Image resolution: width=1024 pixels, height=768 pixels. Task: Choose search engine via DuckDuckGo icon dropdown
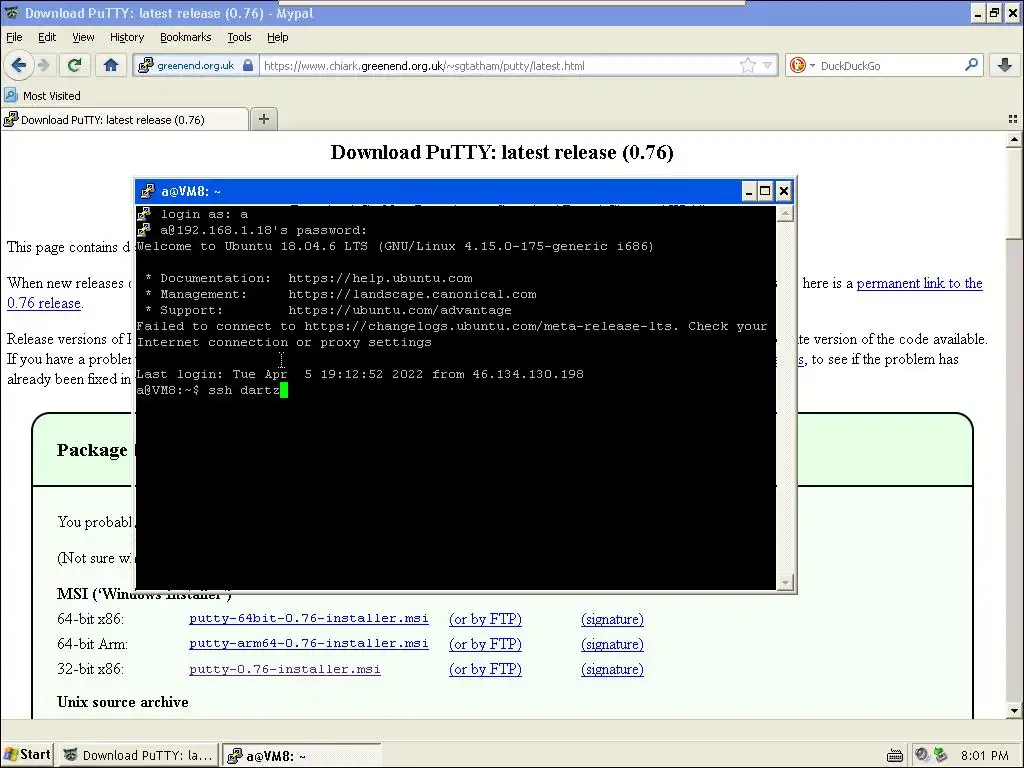click(x=801, y=65)
